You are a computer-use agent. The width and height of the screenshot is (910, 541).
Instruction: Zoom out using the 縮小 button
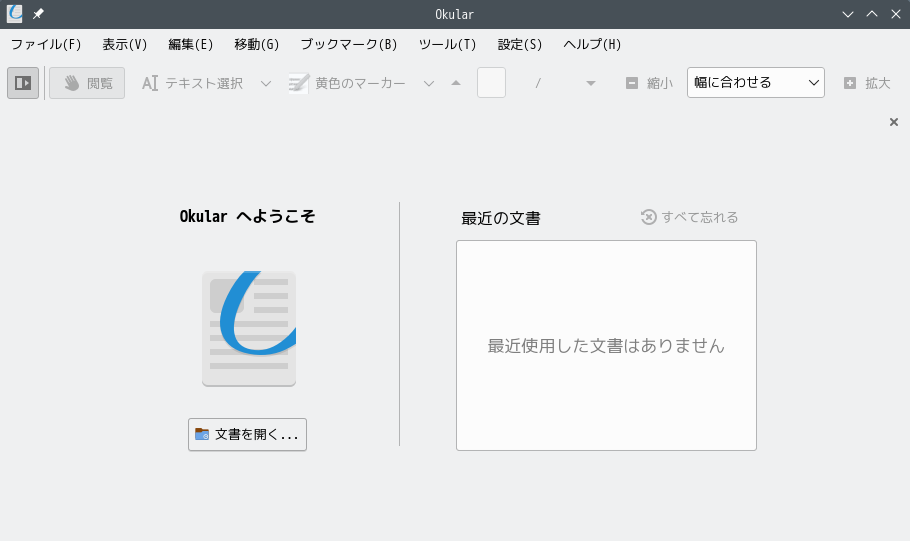point(649,83)
